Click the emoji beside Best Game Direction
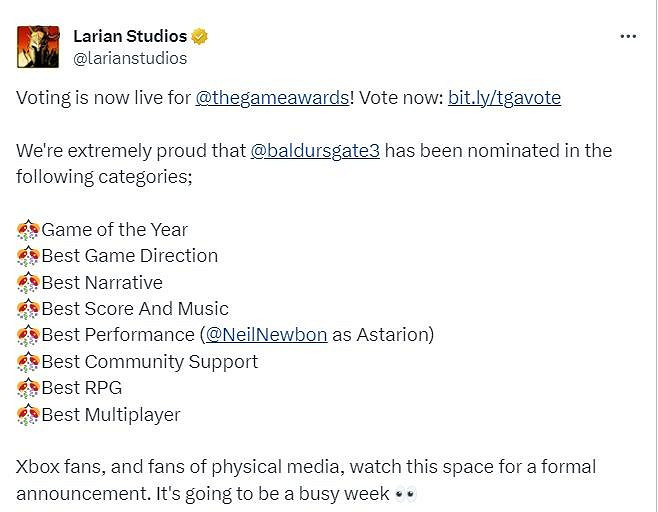The height and width of the screenshot is (512, 658). tap(28, 256)
